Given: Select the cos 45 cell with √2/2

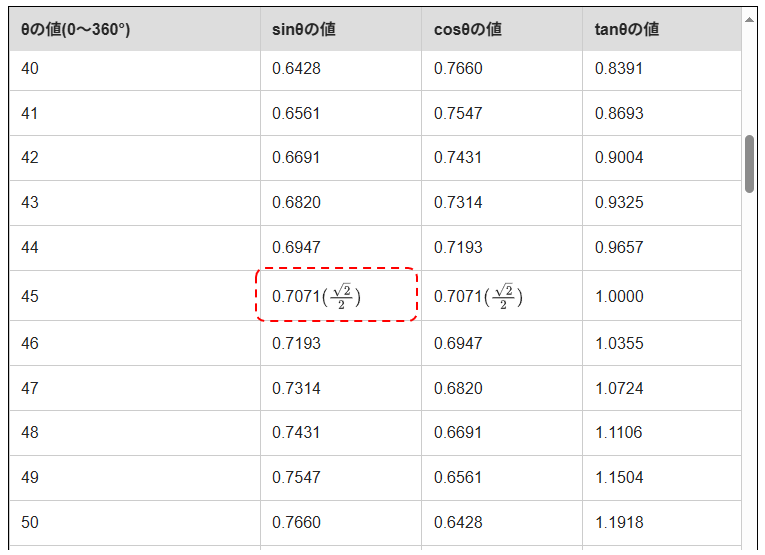Looking at the screenshot, I should coord(478,296).
